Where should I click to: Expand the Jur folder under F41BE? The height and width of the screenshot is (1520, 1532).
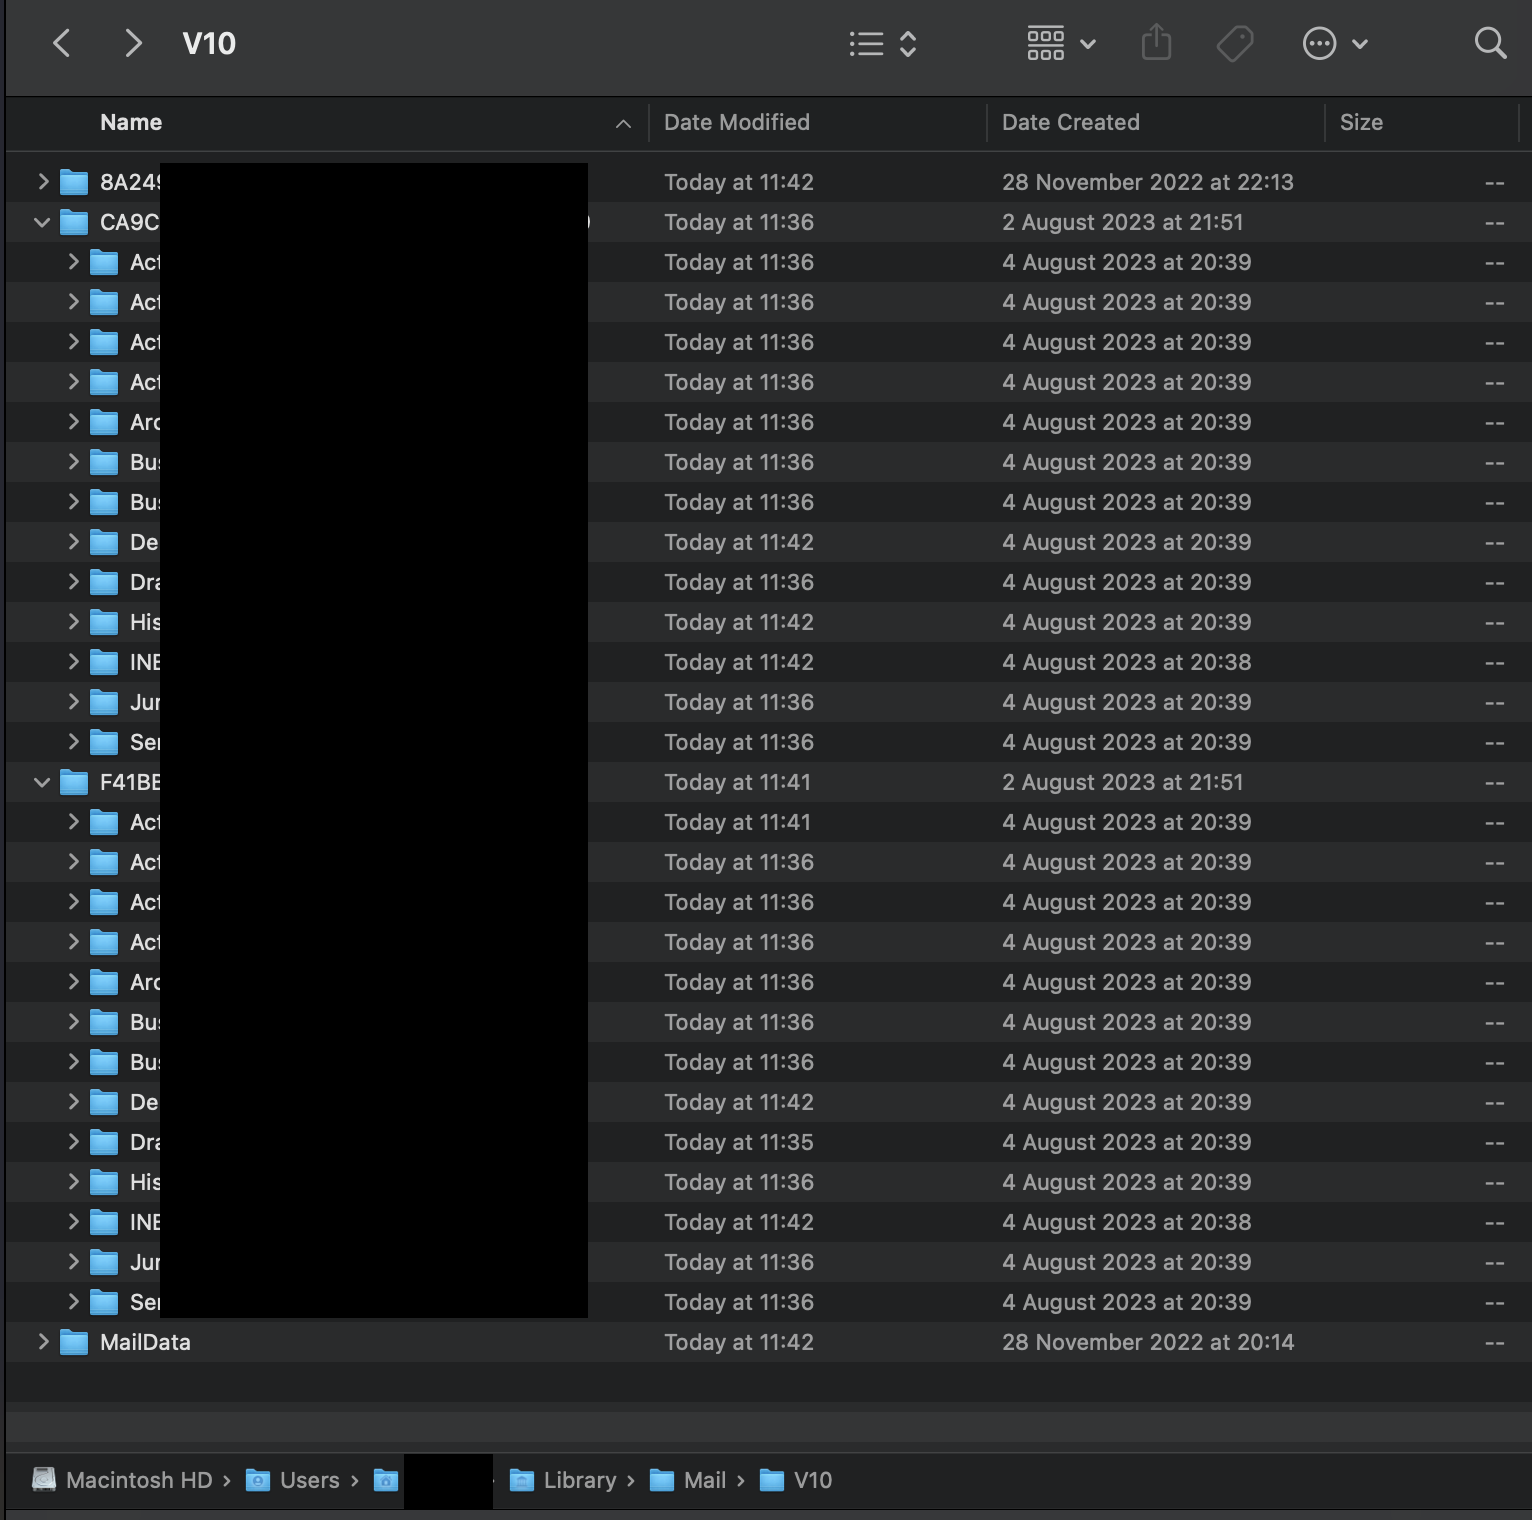[x=73, y=1261]
